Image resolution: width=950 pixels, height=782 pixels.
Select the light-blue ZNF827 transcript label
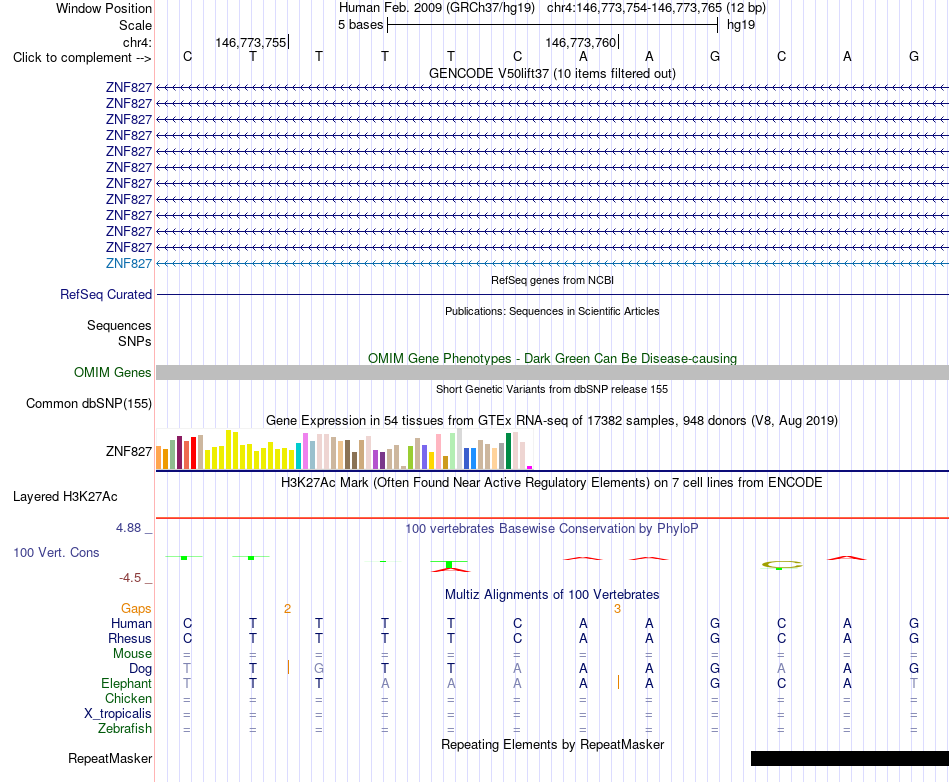coord(128,263)
